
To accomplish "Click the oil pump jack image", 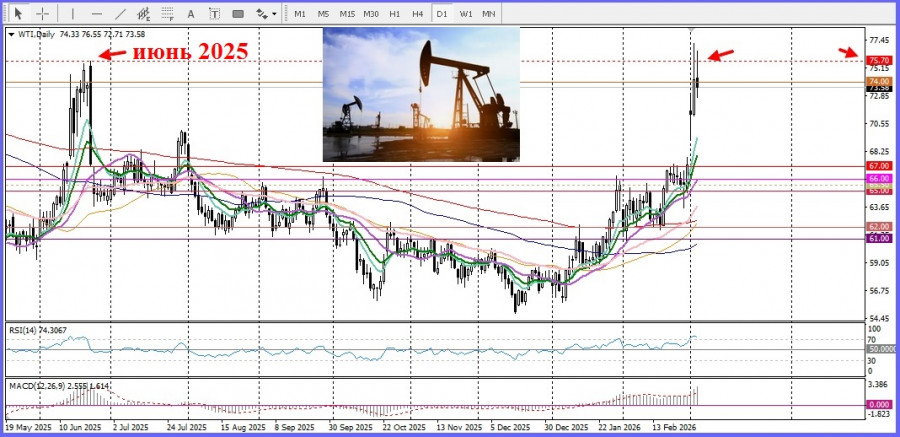I will [x=421, y=95].
